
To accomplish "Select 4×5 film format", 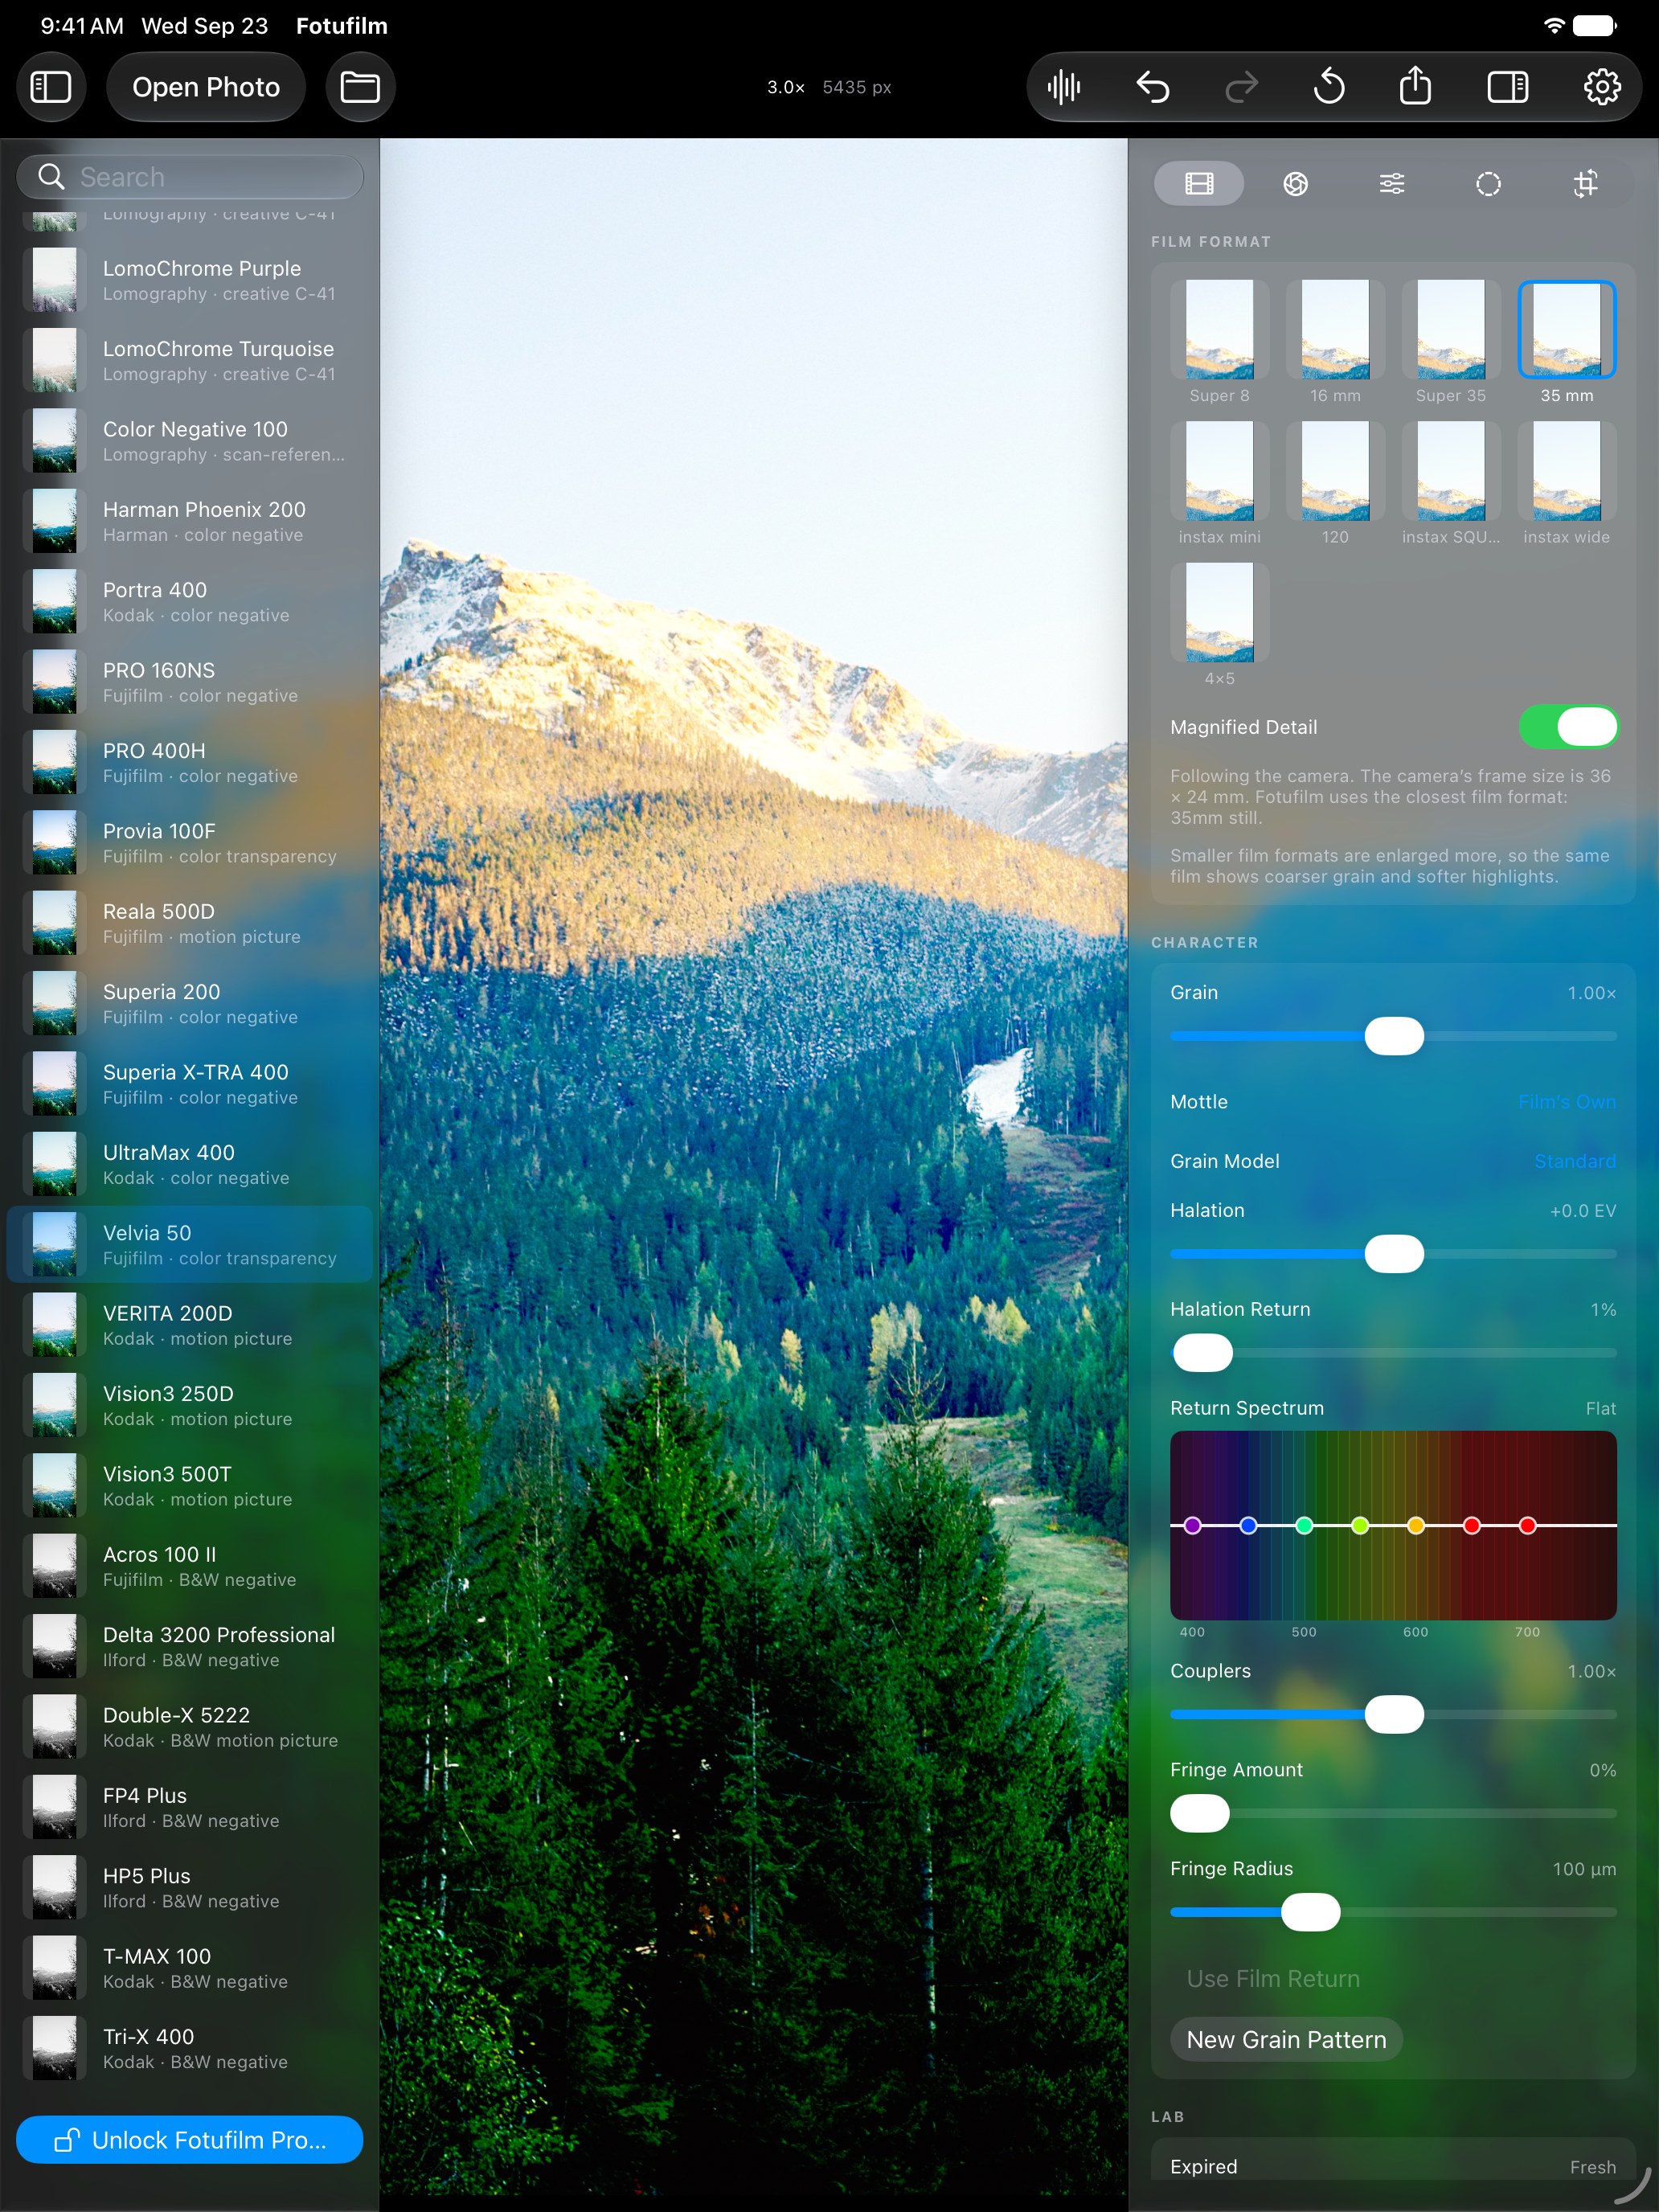I will coord(1219,625).
